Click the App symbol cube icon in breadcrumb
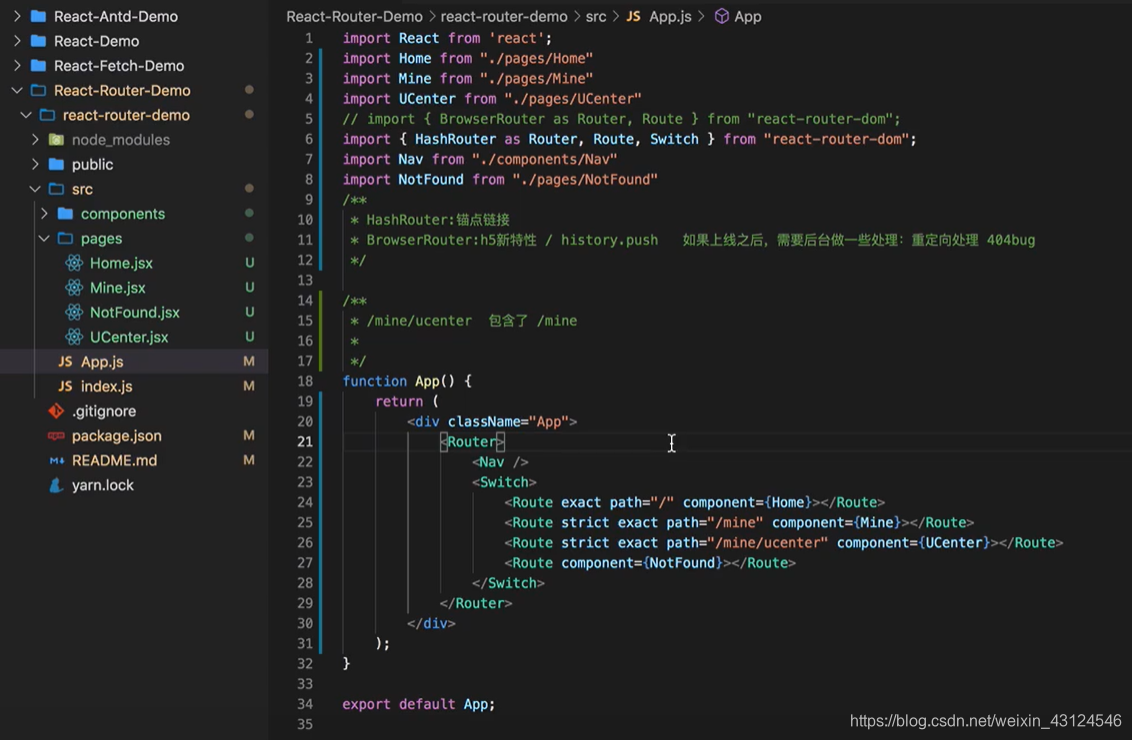The image size is (1132, 740). coord(721,16)
